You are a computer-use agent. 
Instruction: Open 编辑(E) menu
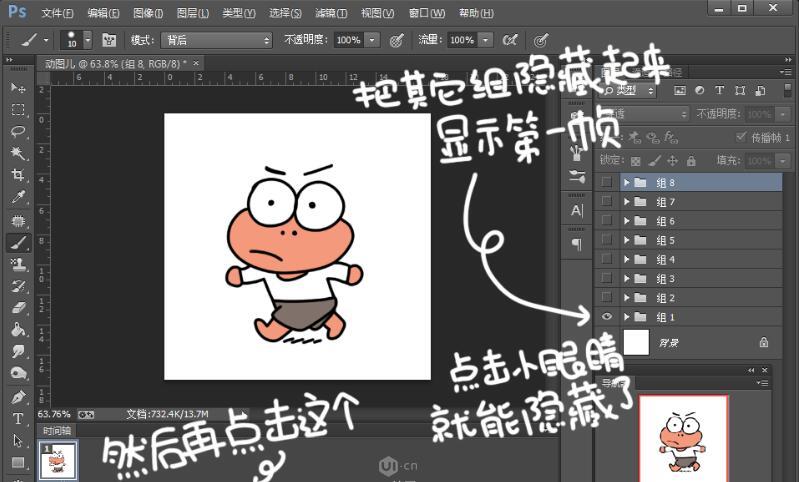[103, 13]
